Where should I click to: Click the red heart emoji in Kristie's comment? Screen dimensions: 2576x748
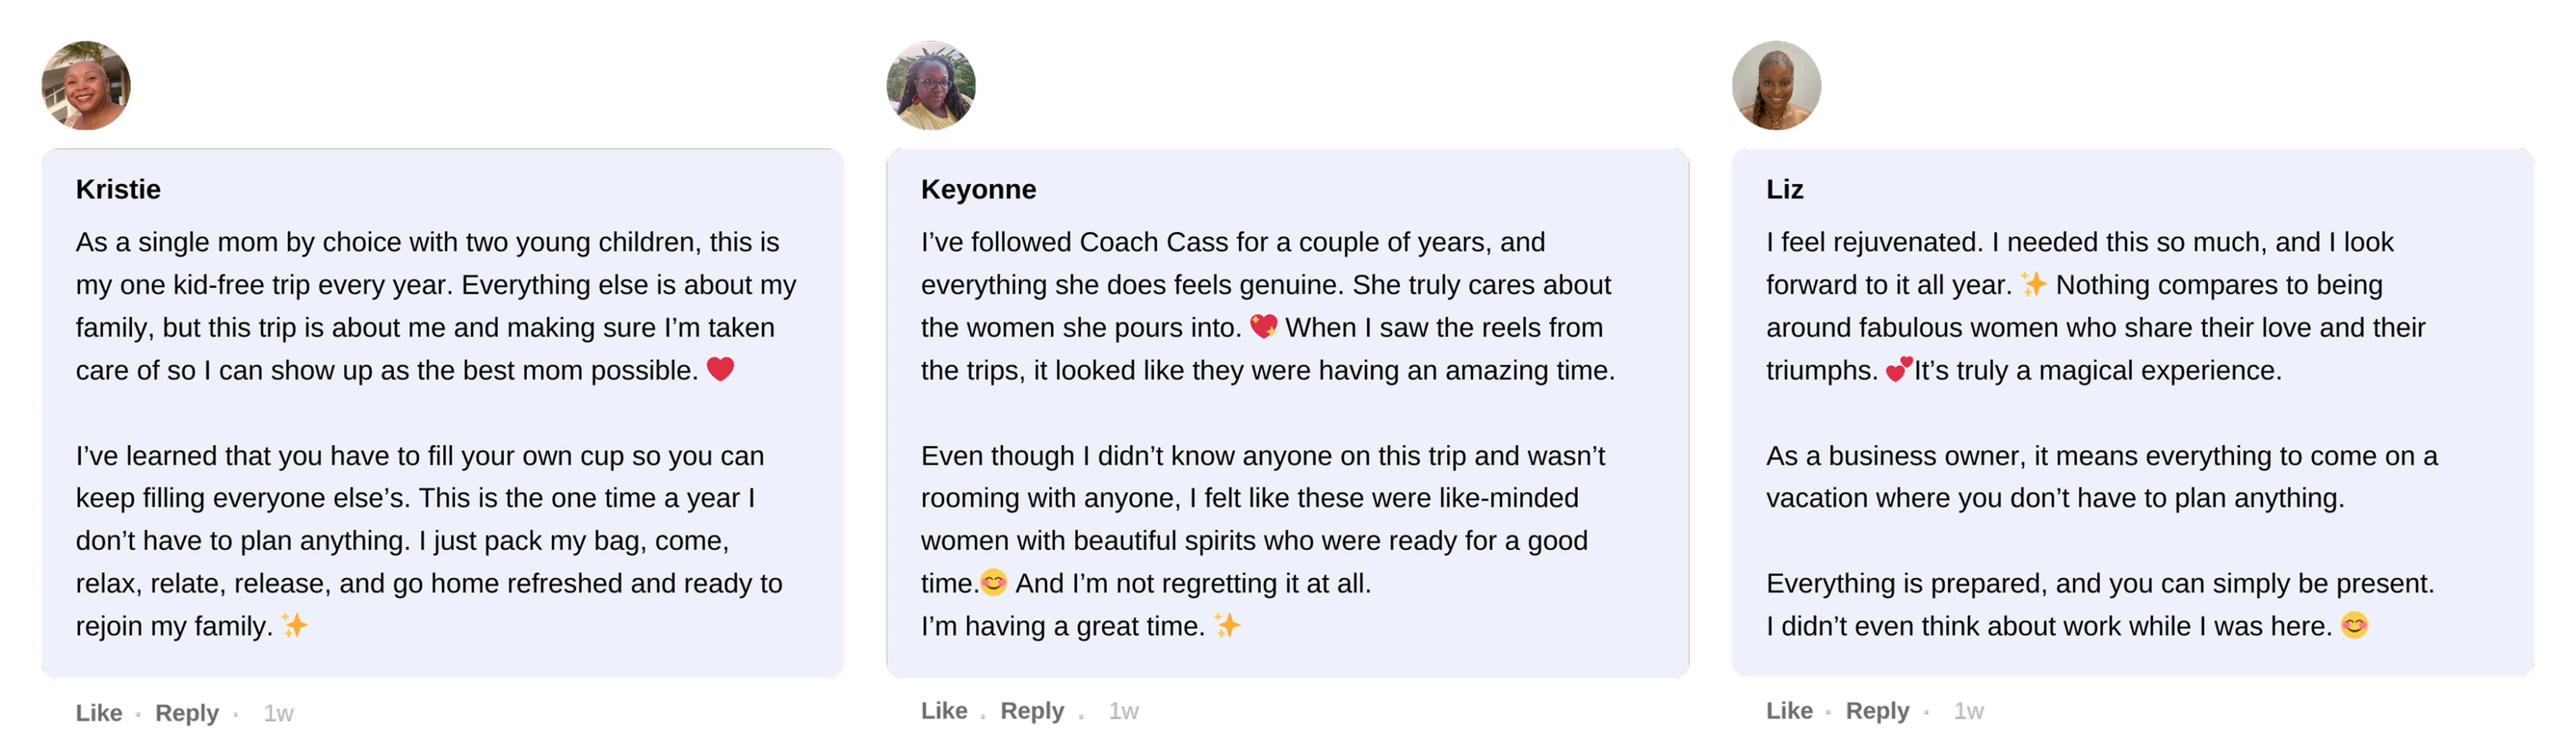(720, 369)
